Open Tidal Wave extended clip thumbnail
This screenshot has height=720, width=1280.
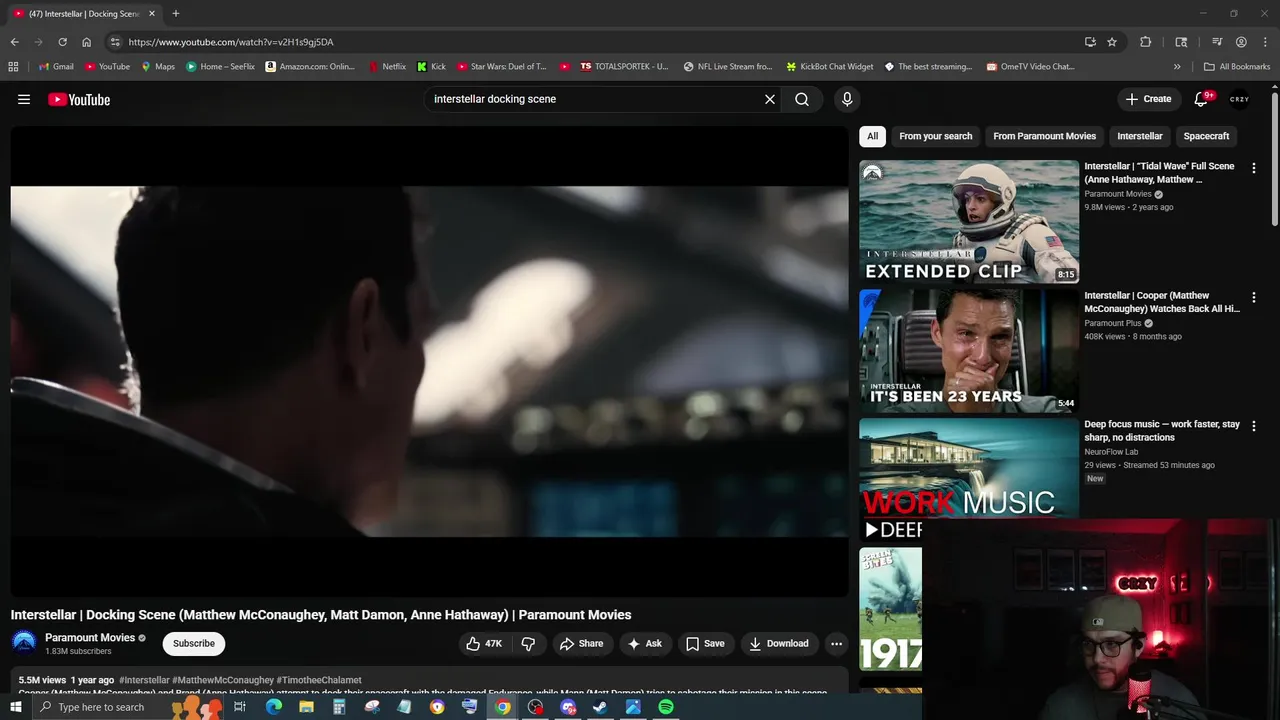969,222
